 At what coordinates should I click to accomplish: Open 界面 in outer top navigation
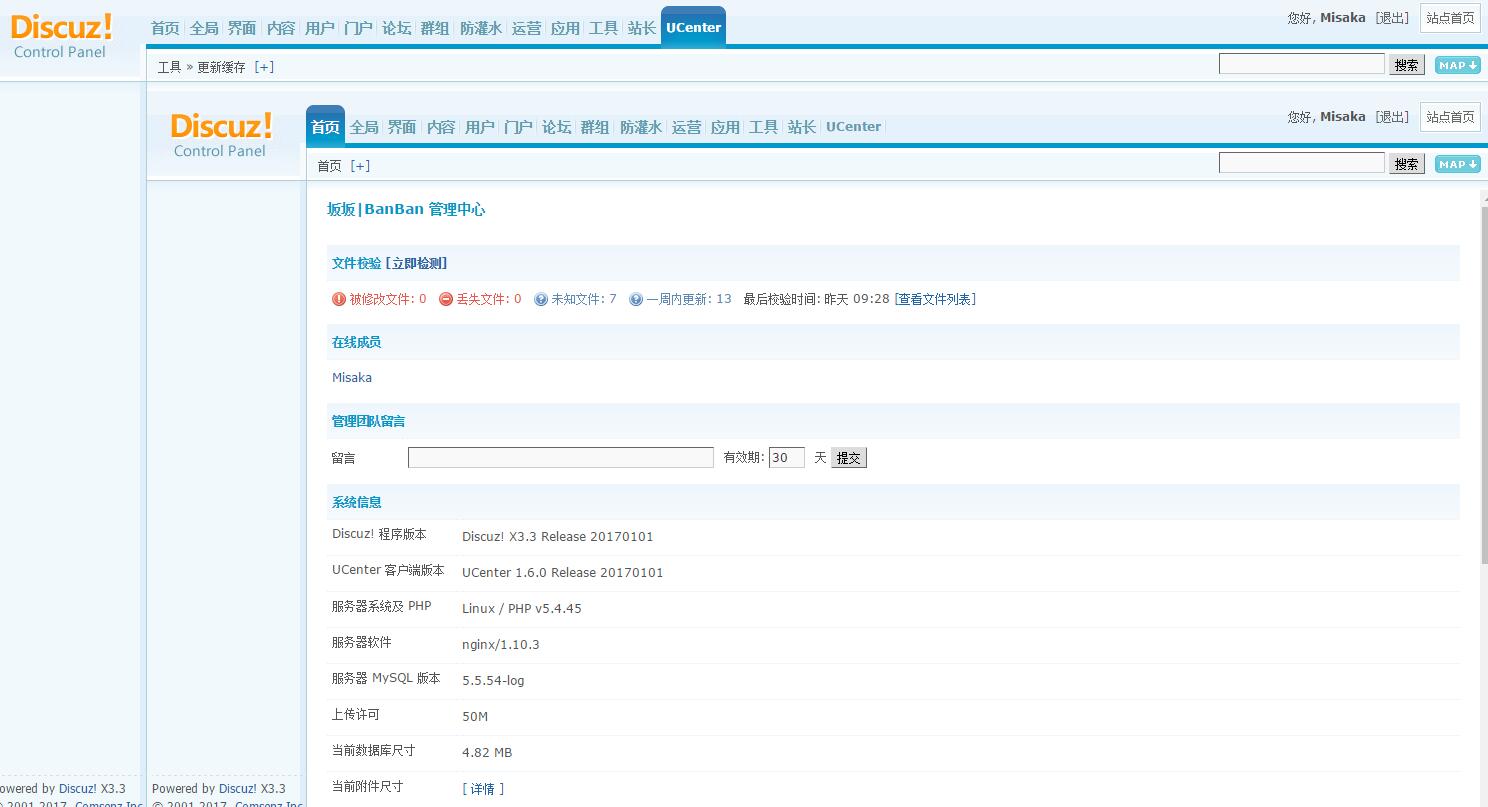click(242, 28)
